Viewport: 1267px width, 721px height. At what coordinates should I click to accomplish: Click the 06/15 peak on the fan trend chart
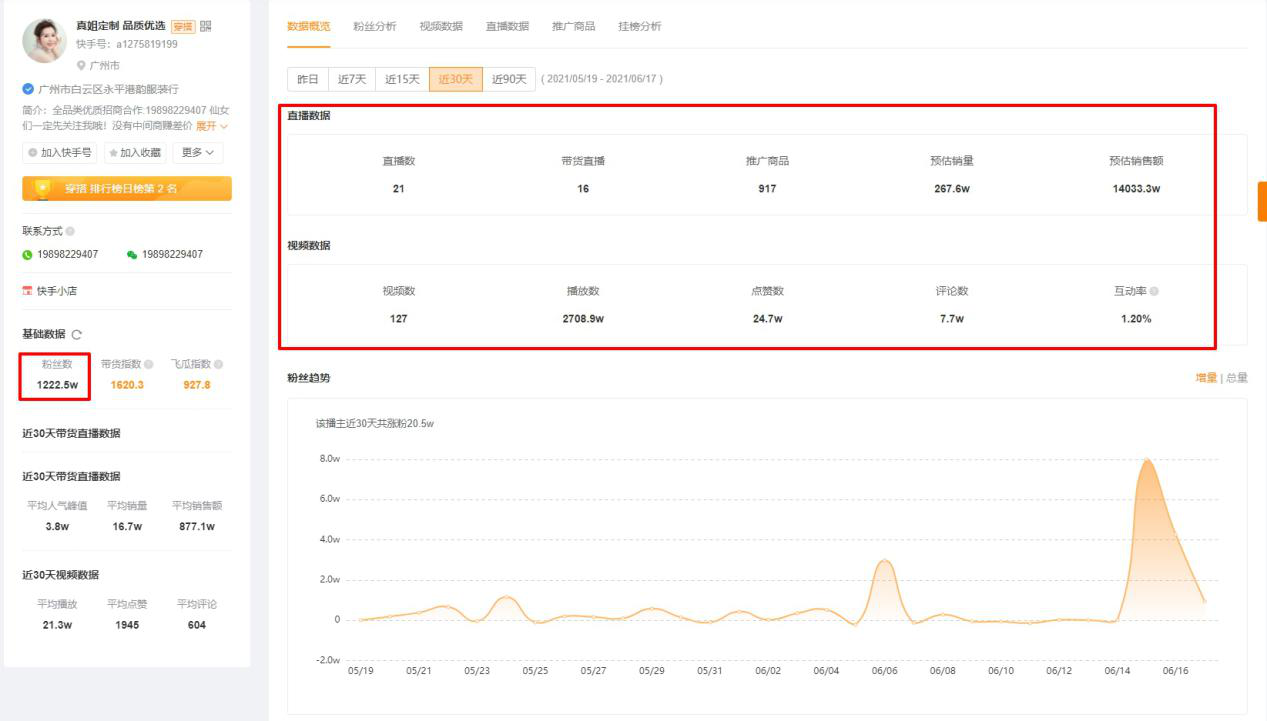tap(1146, 460)
